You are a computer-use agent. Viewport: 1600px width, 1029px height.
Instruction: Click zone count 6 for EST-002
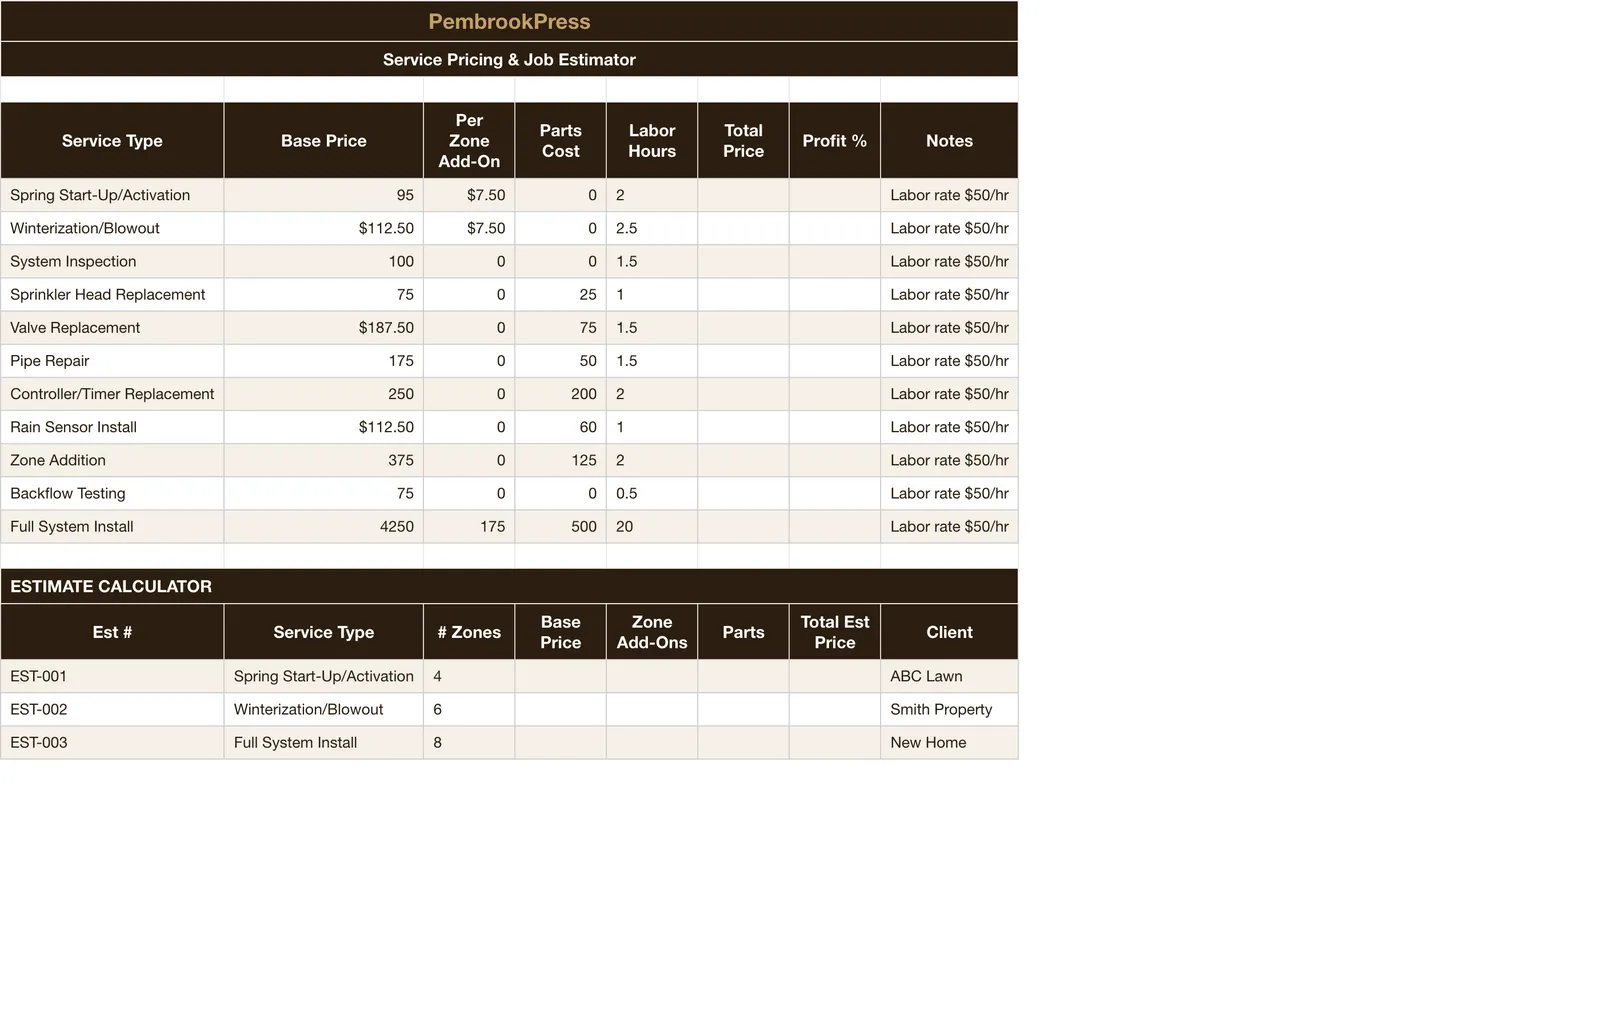point(469,709)
